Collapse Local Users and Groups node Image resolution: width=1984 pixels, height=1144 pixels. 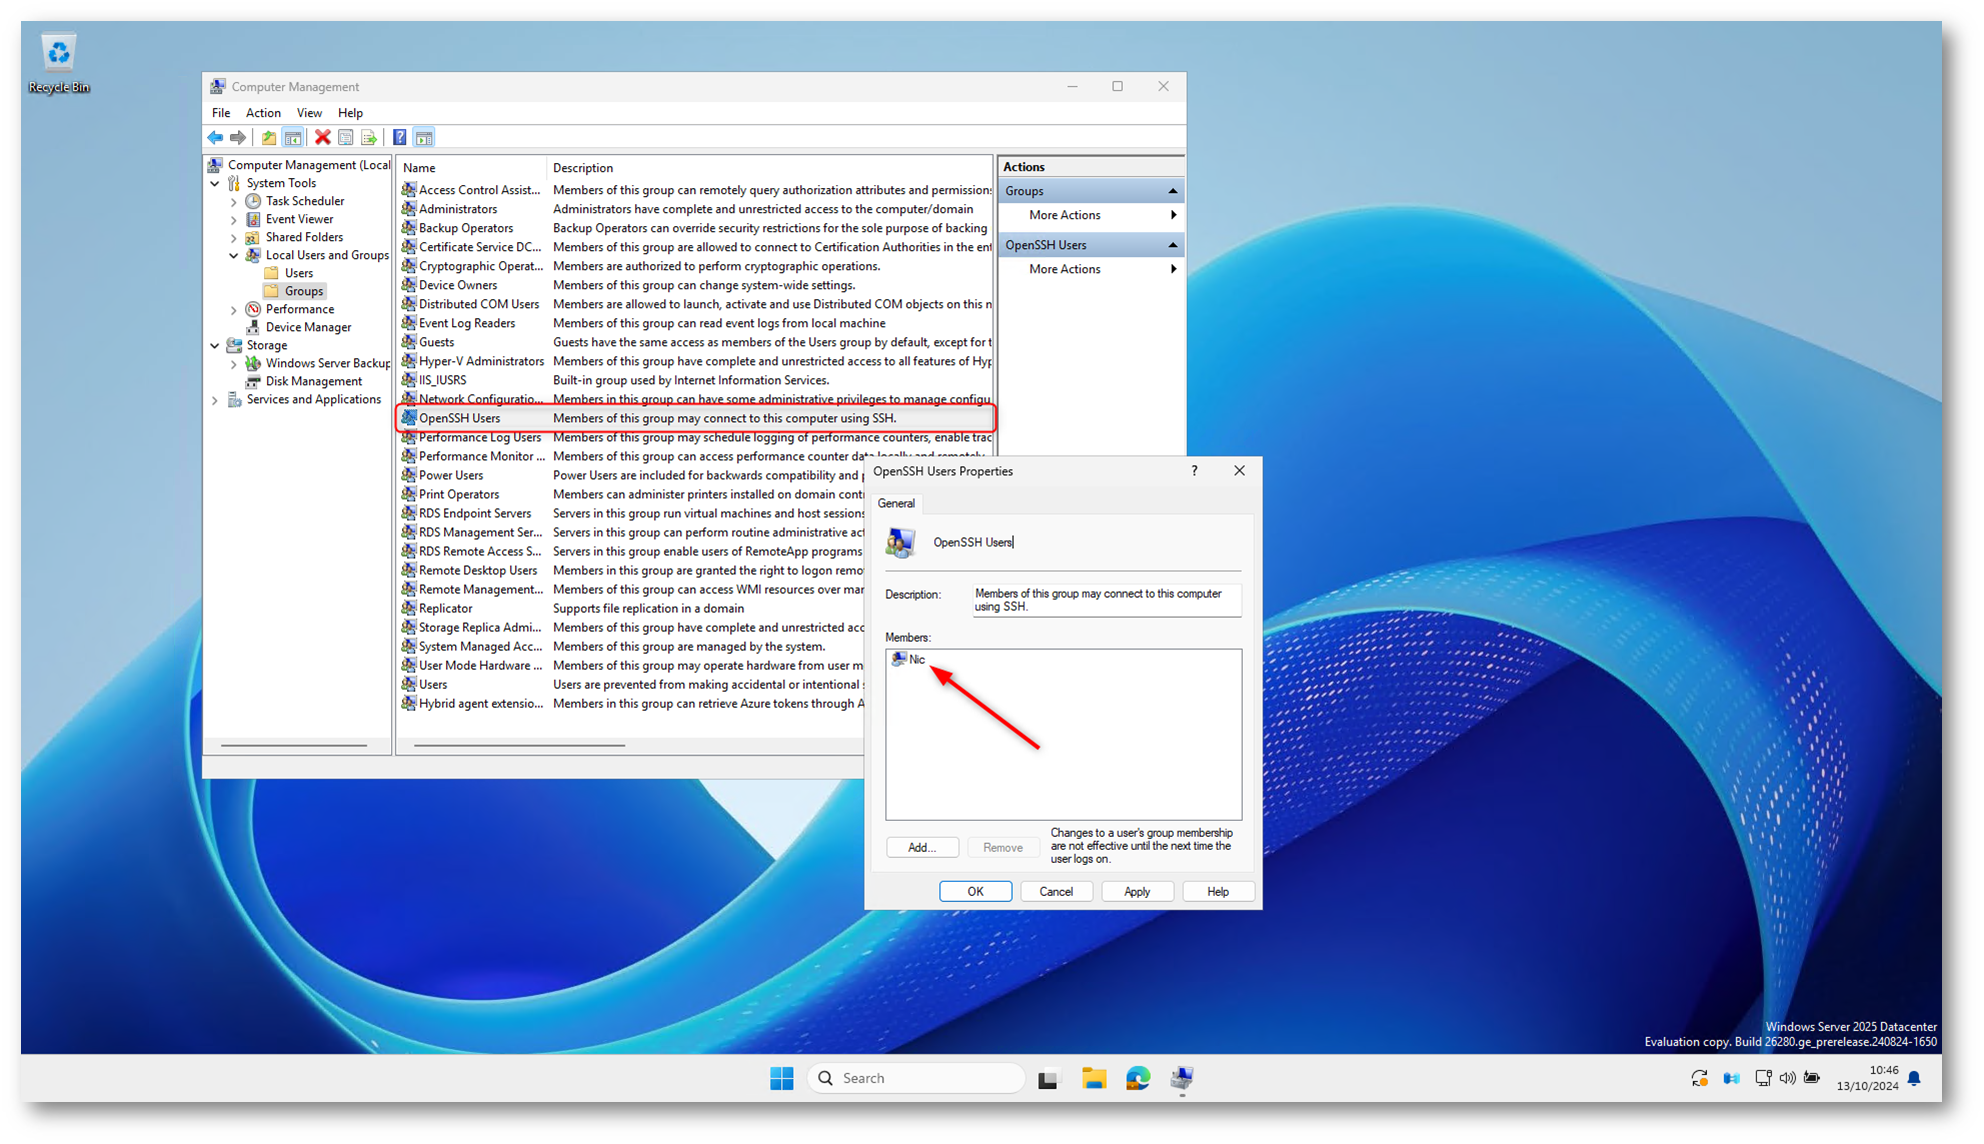pyautogui.click(x=234, y=255)
